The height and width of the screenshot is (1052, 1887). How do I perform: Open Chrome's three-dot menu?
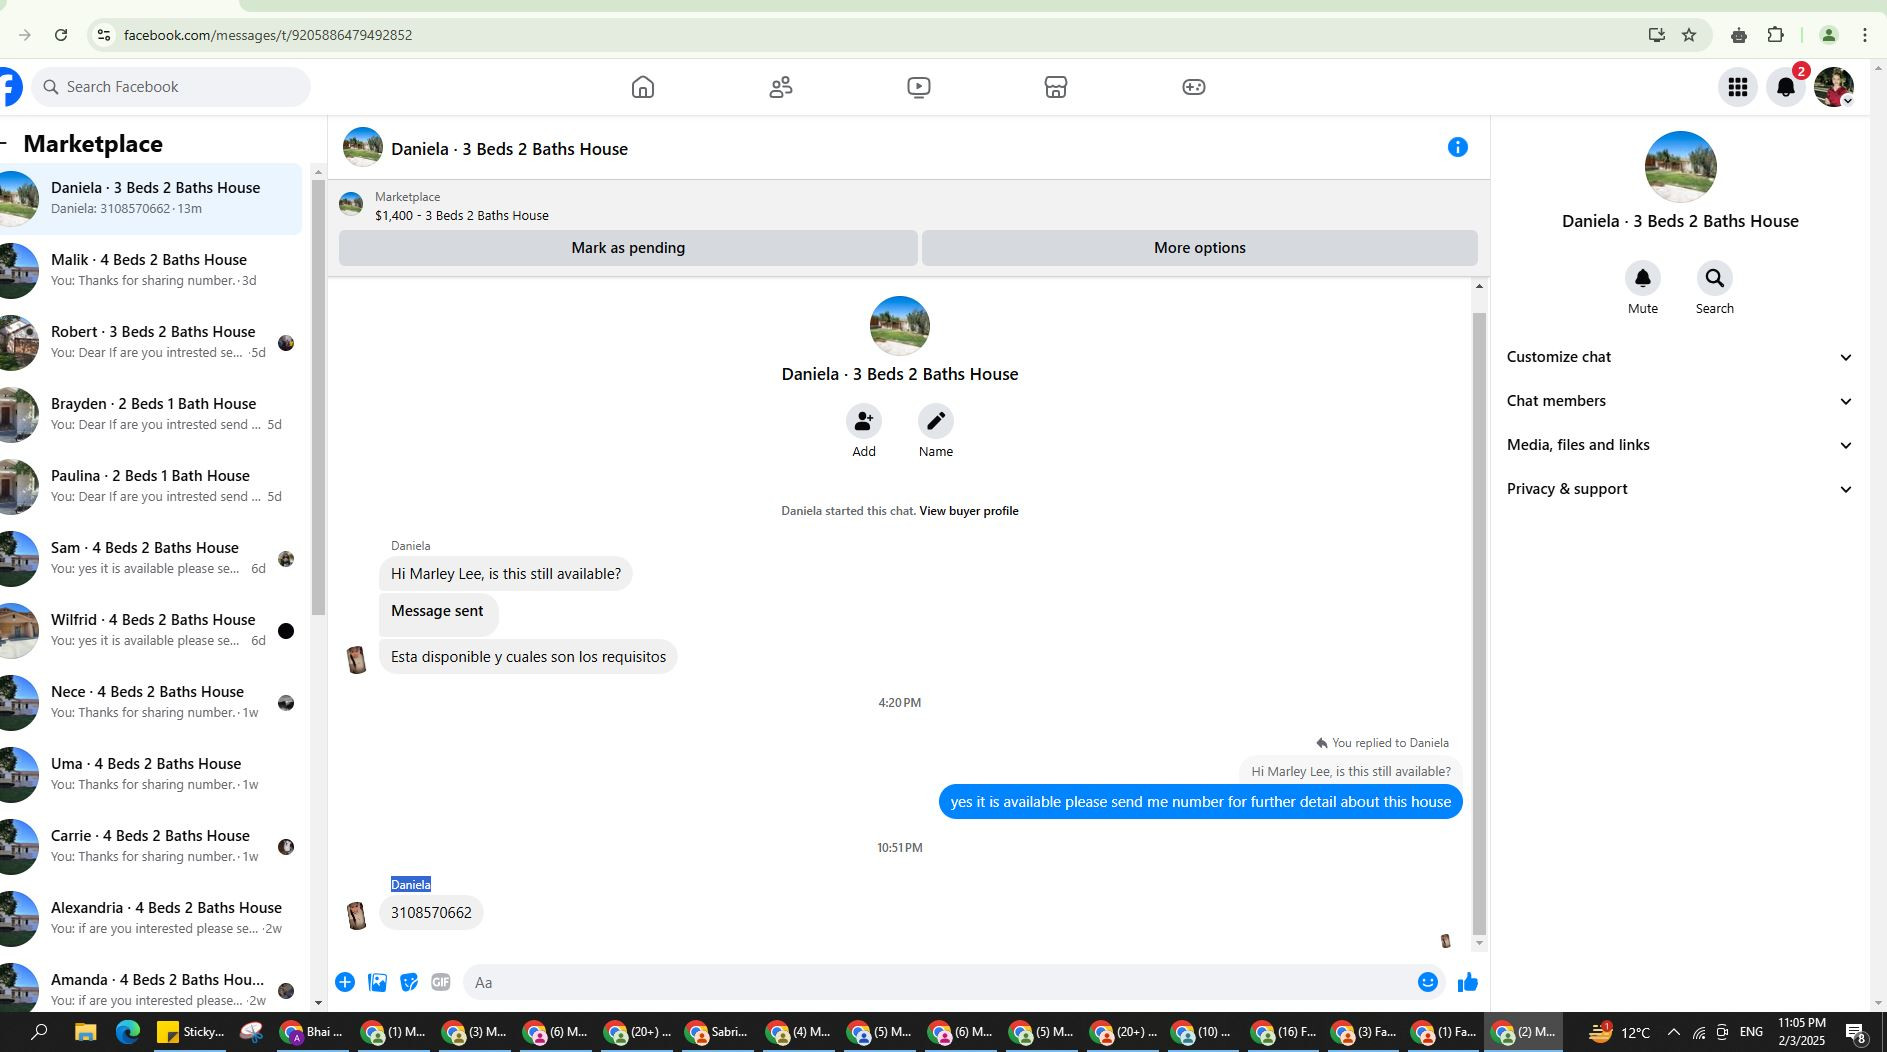(1865, 35)
